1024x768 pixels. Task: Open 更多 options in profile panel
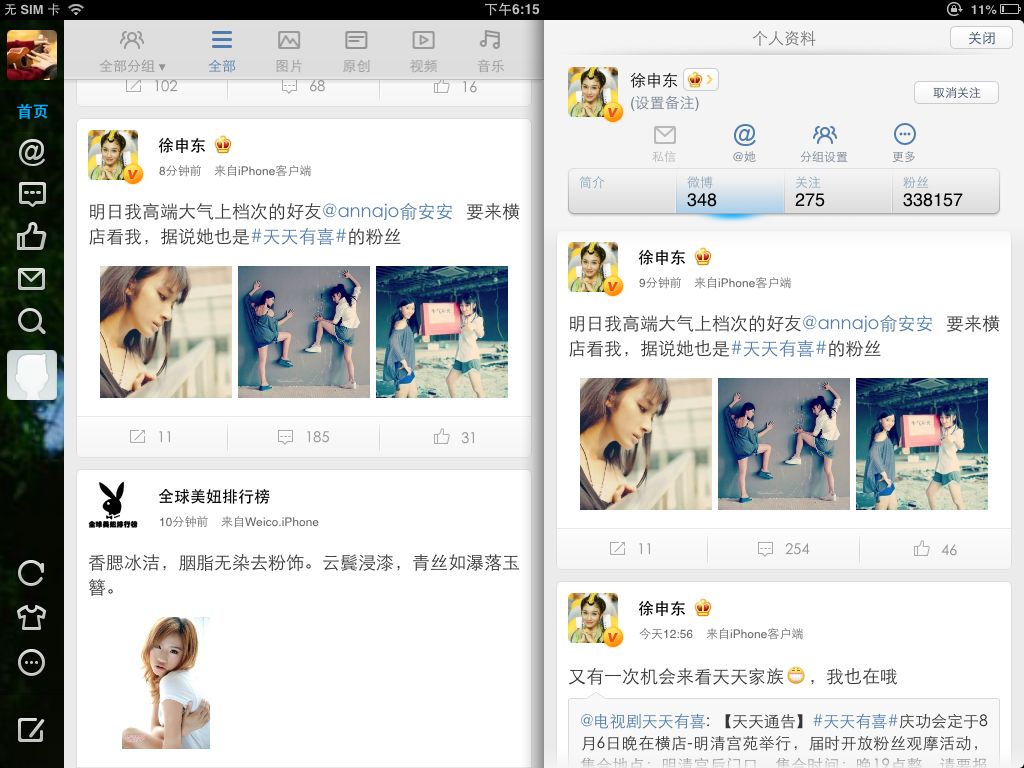[x=904, y=143]
